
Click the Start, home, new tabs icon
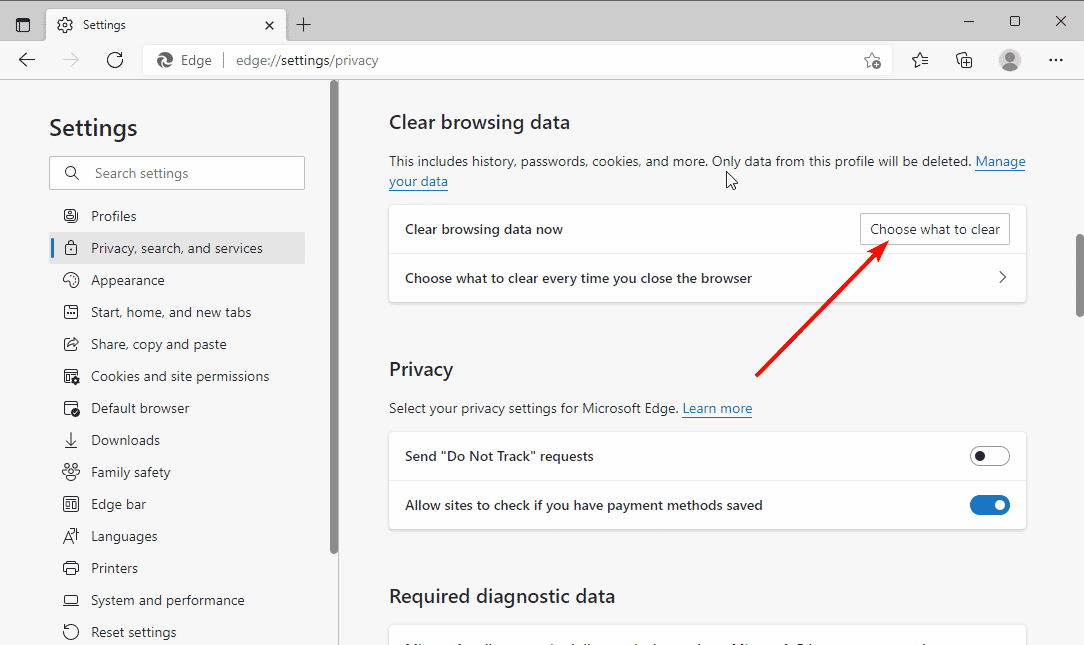tap(71, 312)
